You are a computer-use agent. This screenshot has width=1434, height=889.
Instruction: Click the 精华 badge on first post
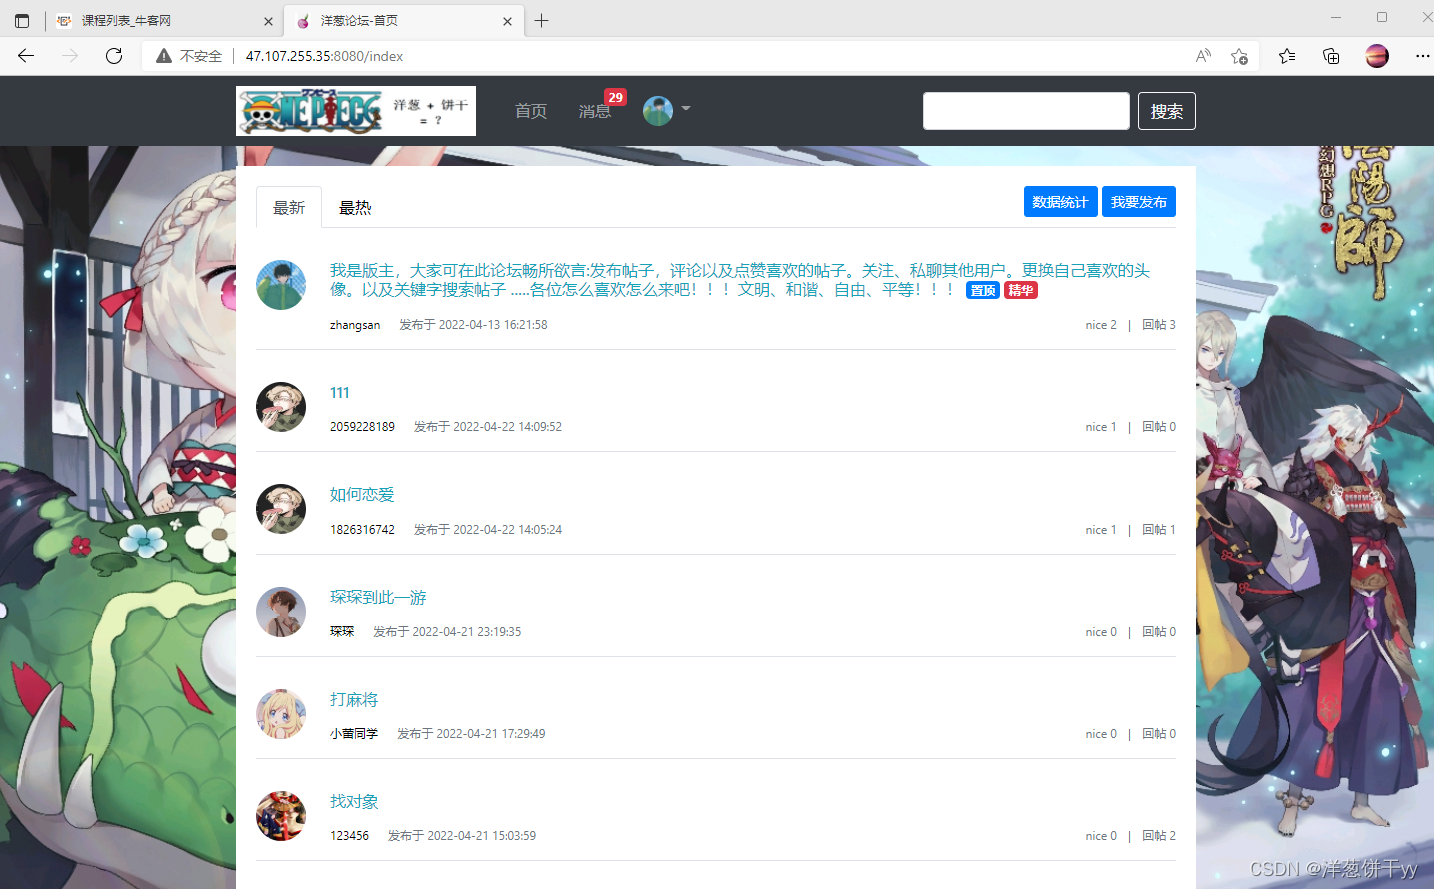(1021, 290)
